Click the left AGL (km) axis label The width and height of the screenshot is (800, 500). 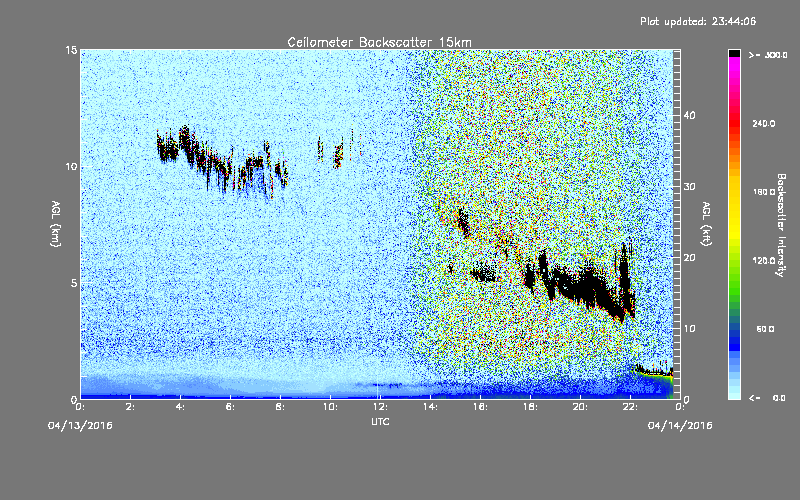point(55,223)
